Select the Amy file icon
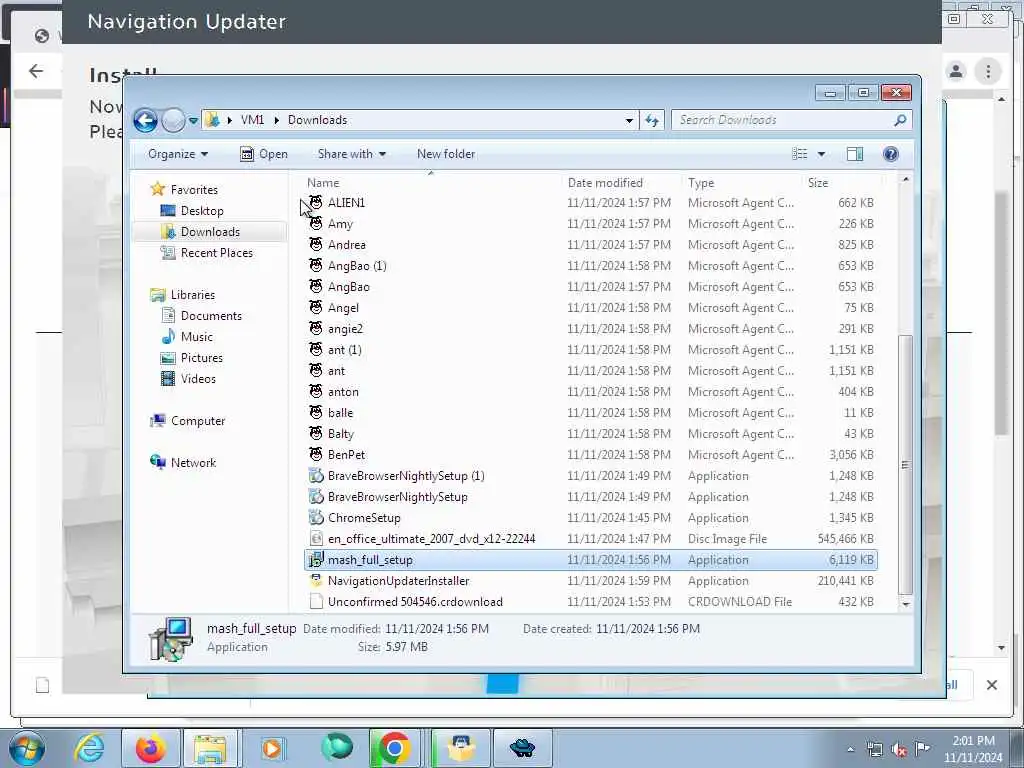 (316, 224)
